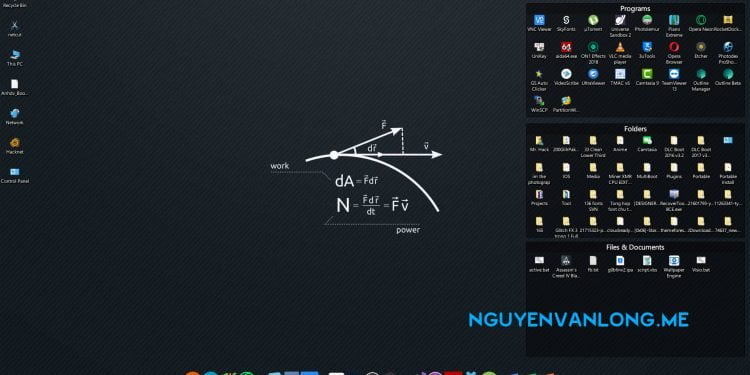Image resolution: width=750 pixels, height=375 pixels.
Task: Launch ON1 Effects 2018
Action: click(593, 53)
